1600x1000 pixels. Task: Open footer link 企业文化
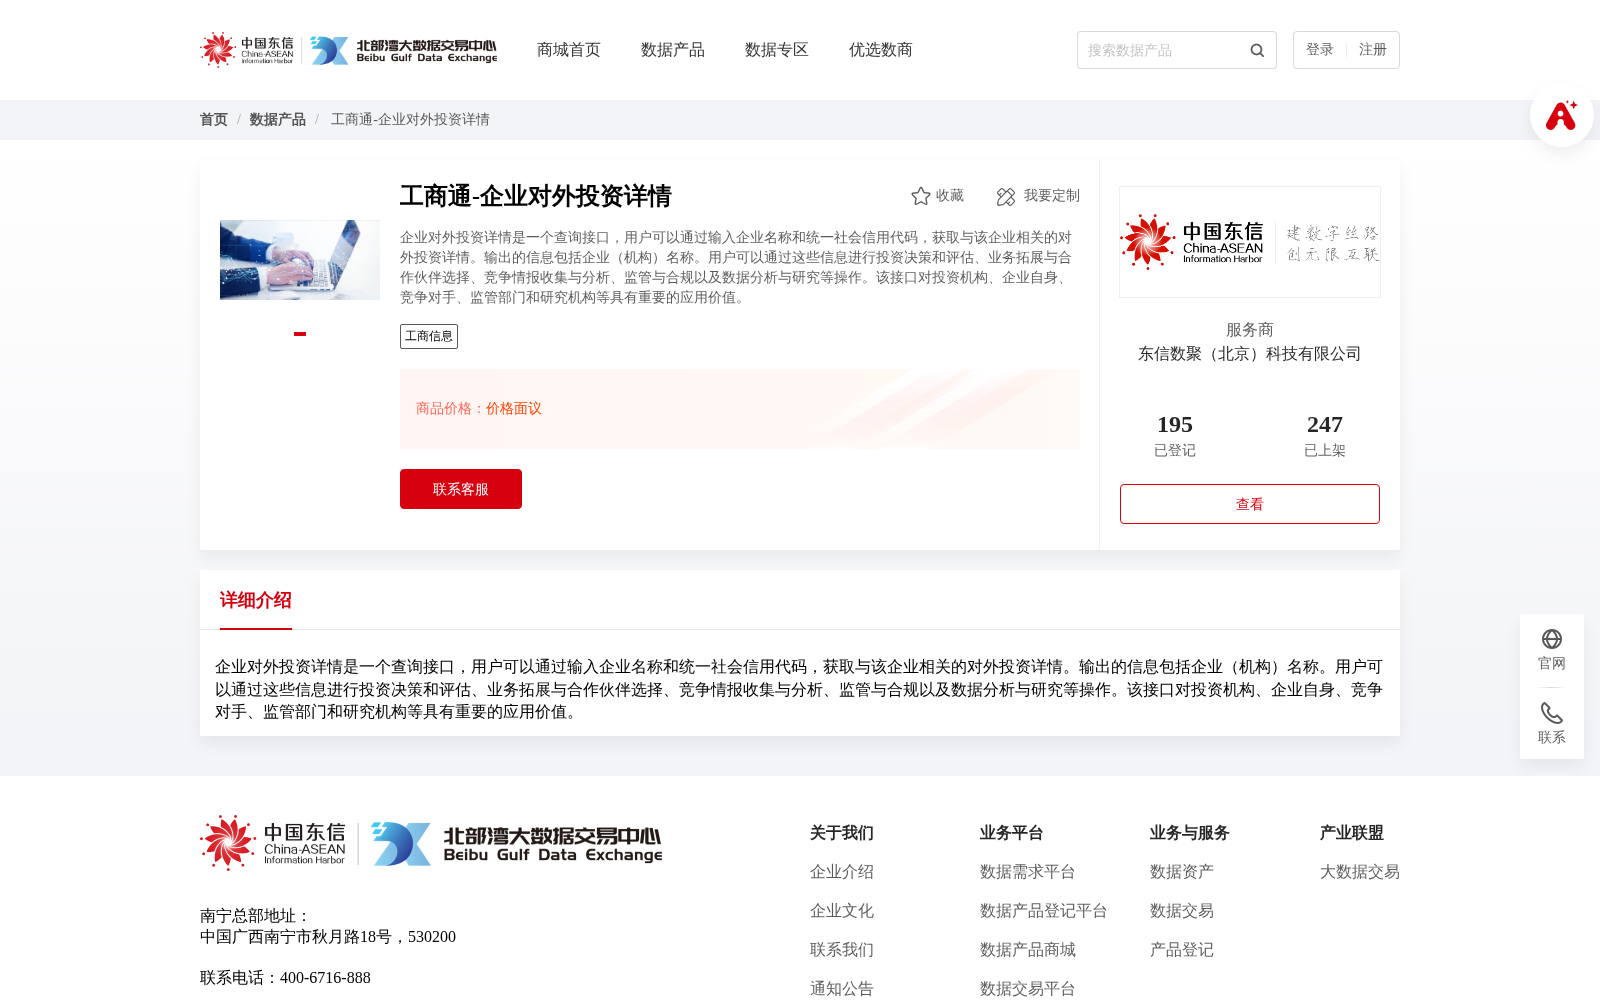[842, 911]
